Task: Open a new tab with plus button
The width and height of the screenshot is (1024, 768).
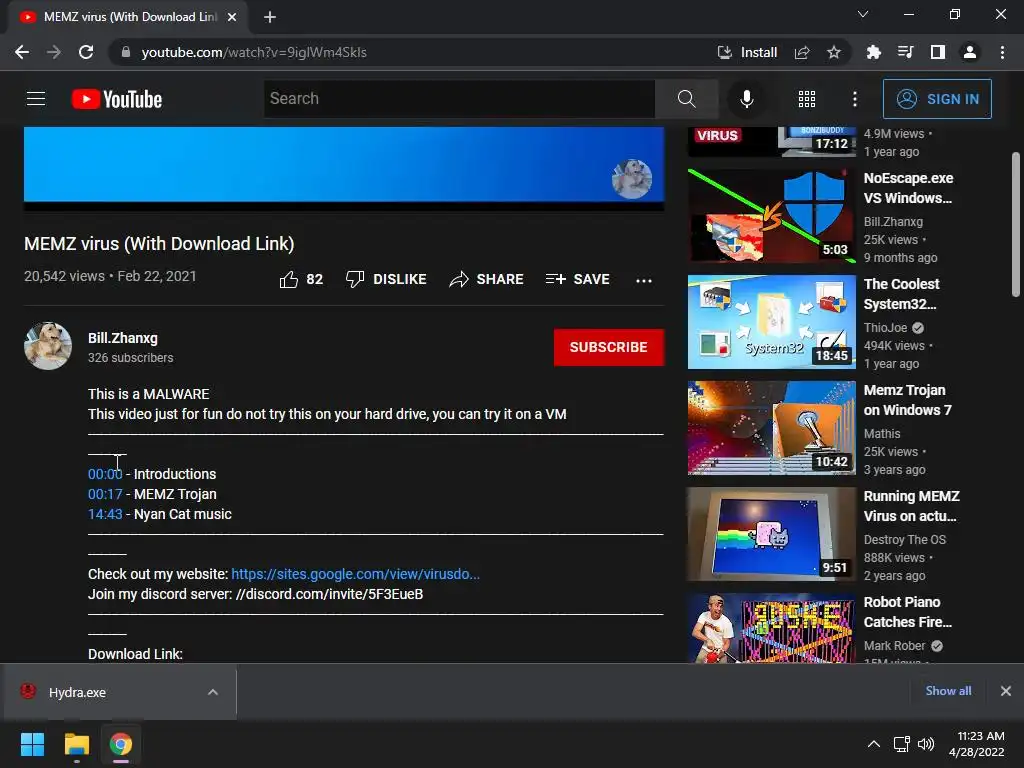Action: point(270,17)
